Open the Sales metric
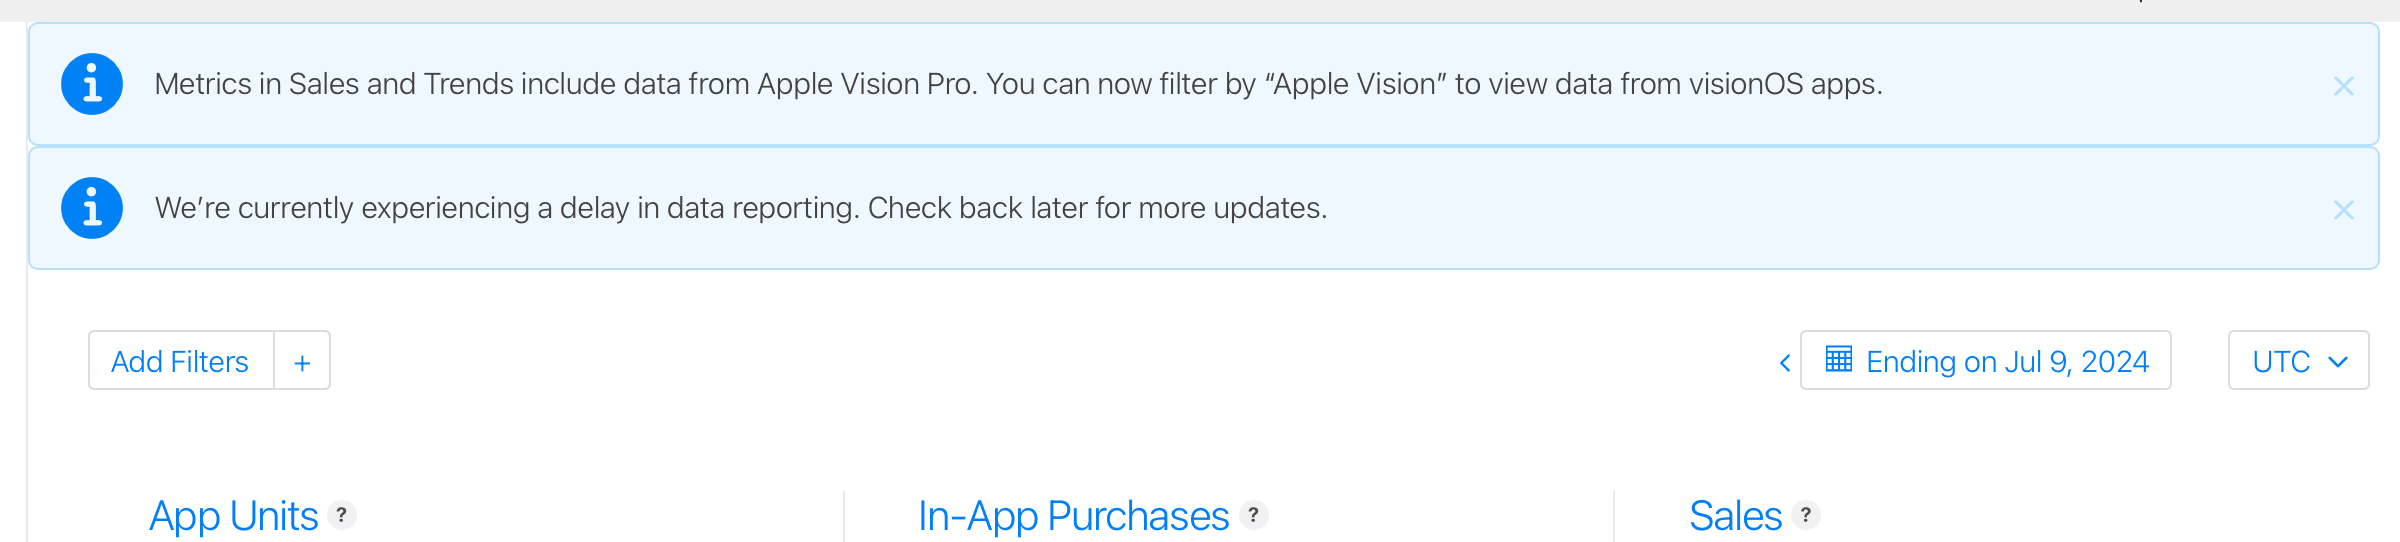Screen dimensions: 2400x542 1735,516
